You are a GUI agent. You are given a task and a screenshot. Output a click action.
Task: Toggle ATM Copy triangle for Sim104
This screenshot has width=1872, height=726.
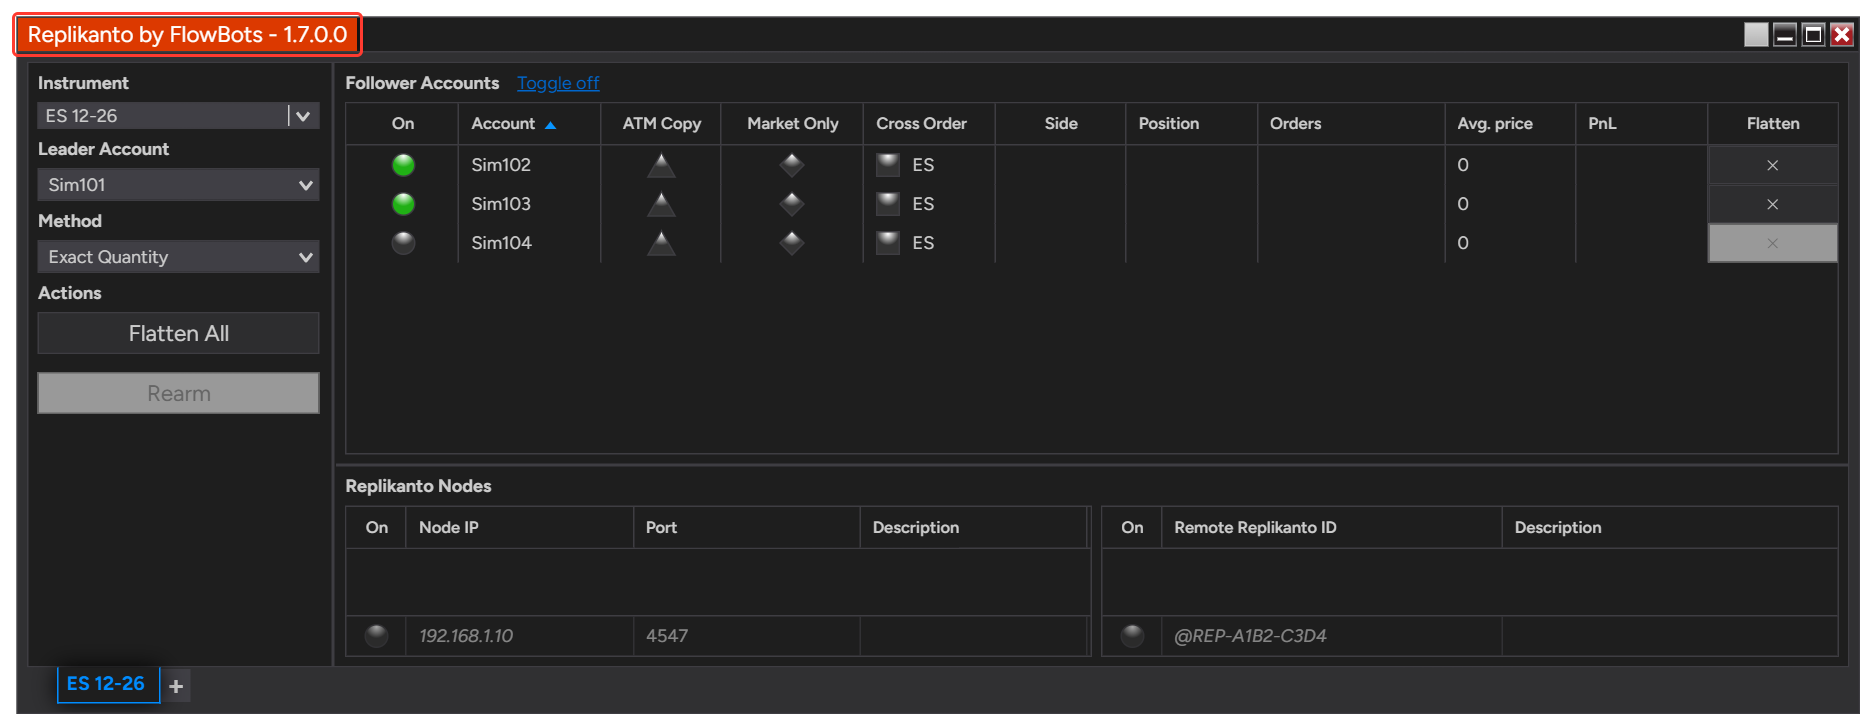[x=661, y=243]
